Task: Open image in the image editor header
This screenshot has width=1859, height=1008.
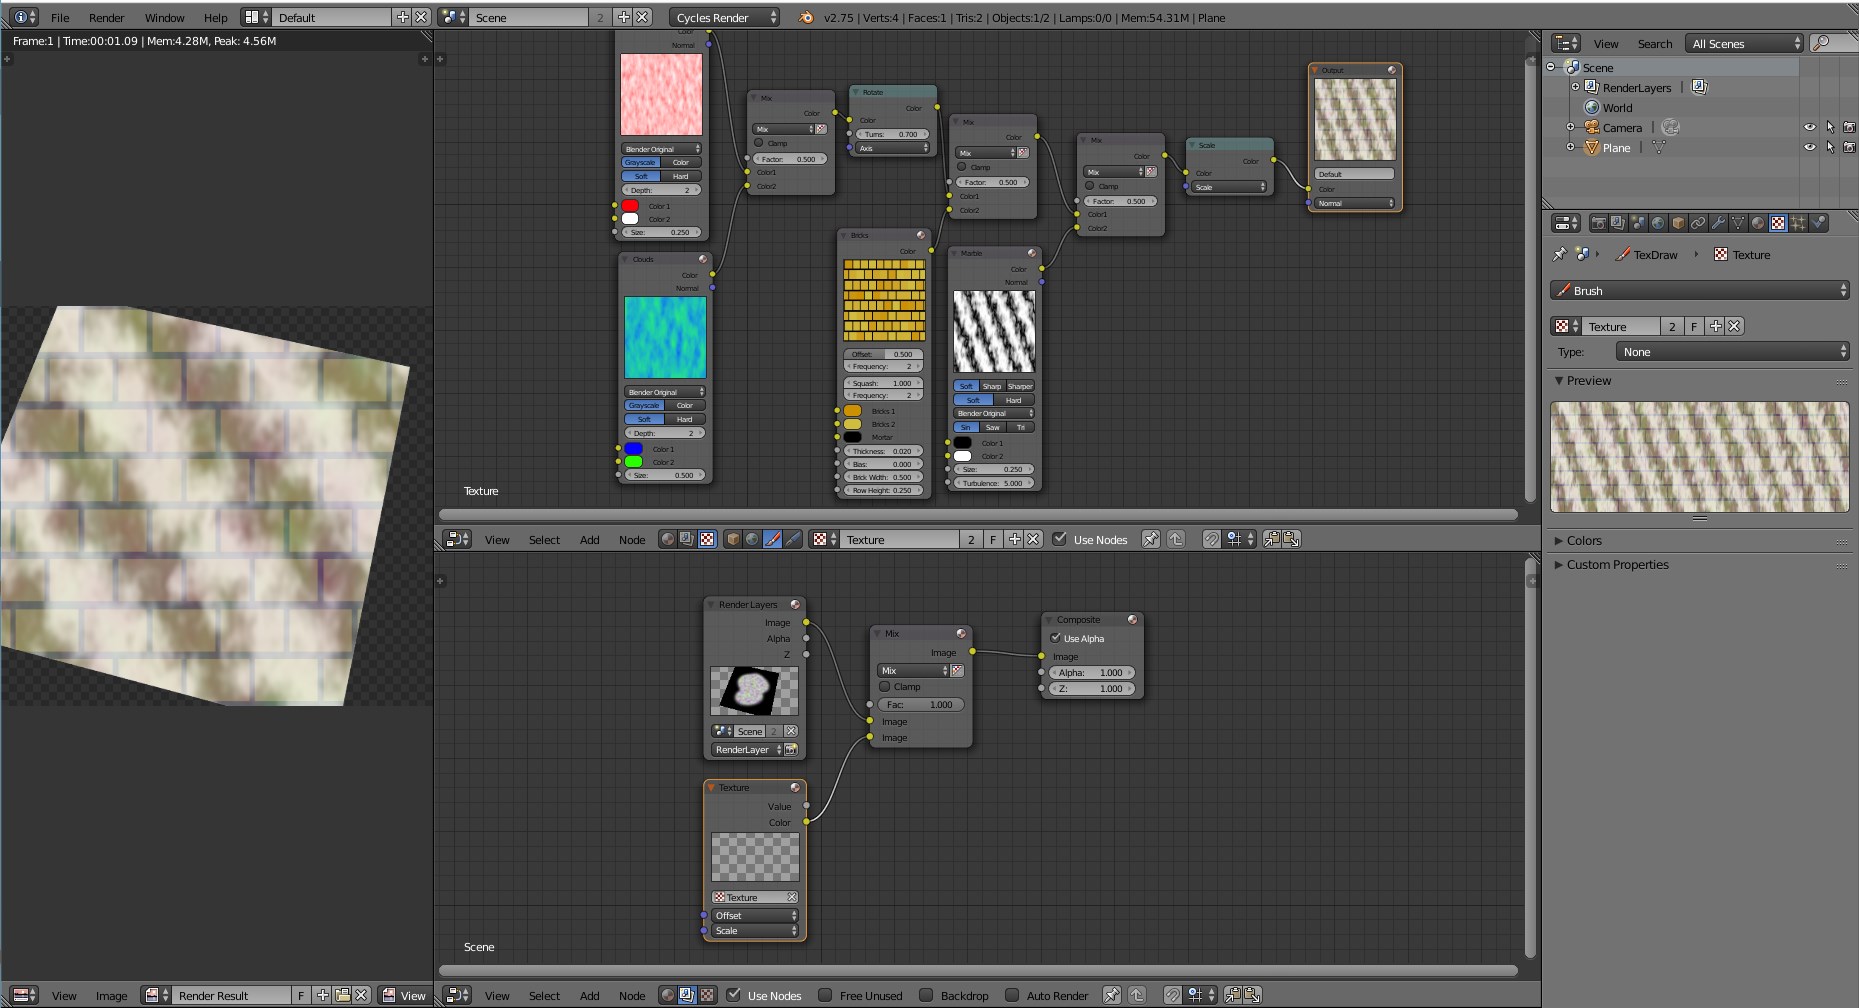Action: pos(342,995)
